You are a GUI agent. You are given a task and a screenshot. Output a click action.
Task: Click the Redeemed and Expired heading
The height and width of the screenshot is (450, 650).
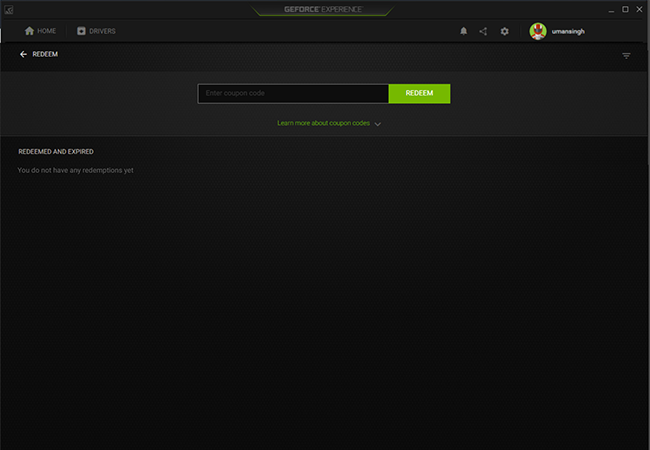(56, 152)
